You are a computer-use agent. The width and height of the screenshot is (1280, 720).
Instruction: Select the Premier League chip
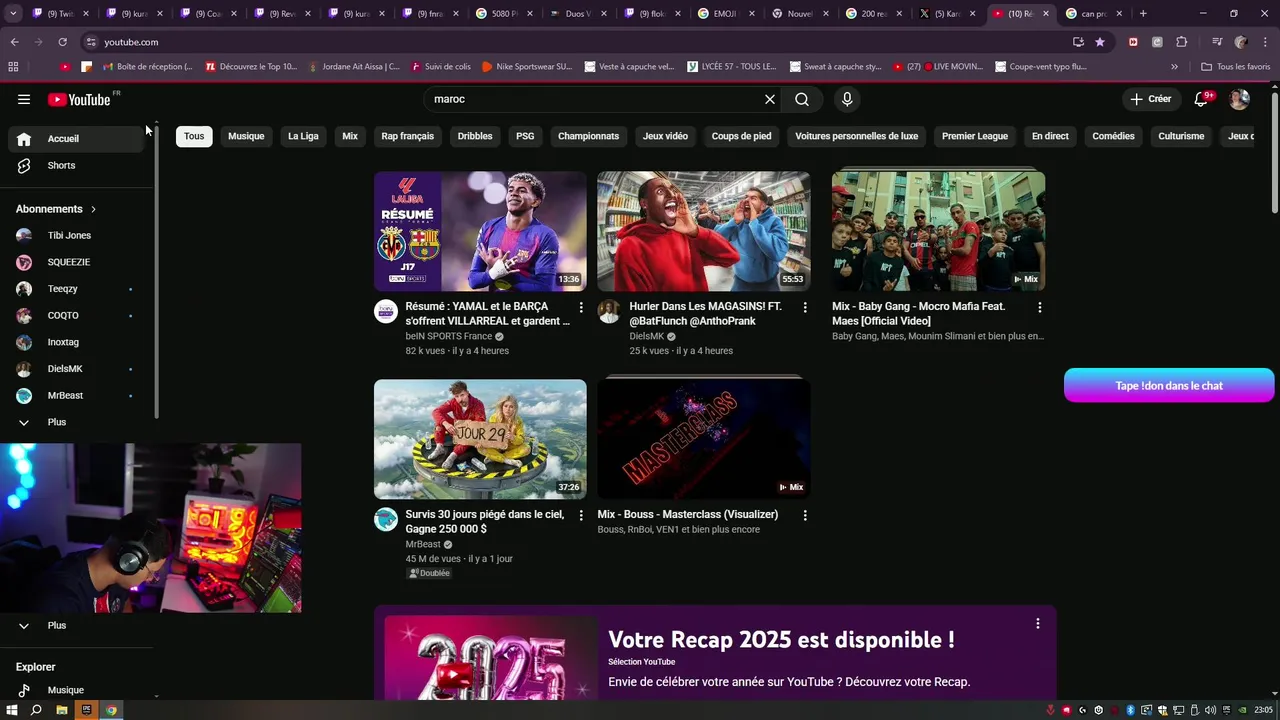coord(975,136)
